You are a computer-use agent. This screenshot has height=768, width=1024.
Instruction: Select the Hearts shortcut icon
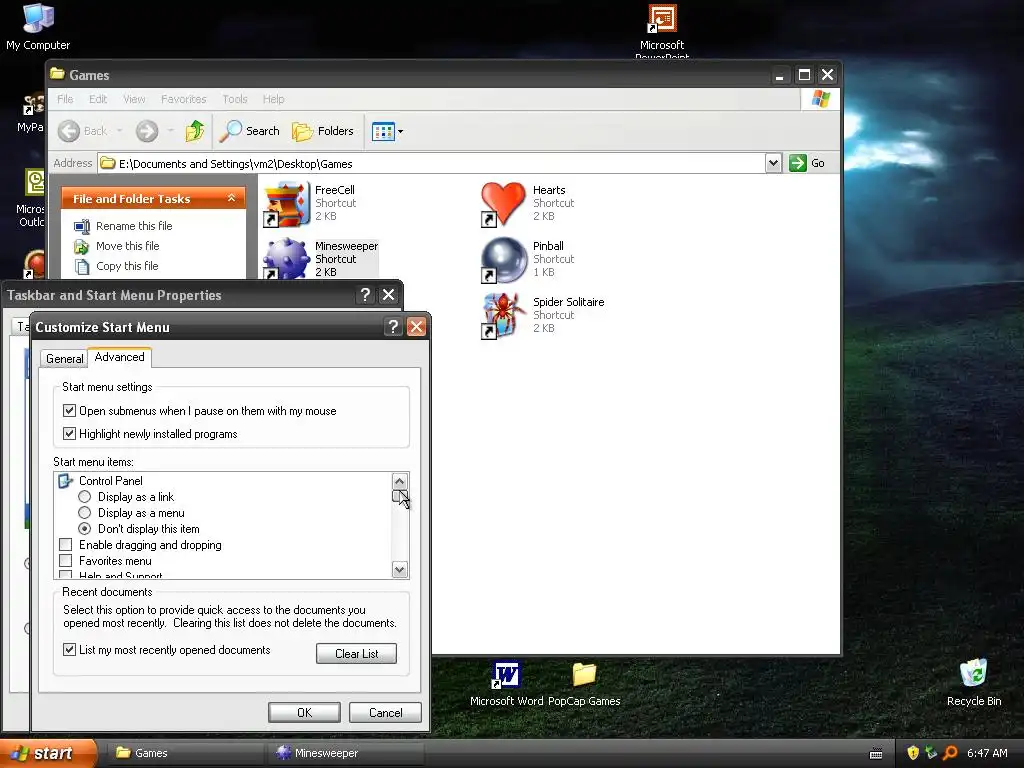pyautogui.click(x=503, y=204)
